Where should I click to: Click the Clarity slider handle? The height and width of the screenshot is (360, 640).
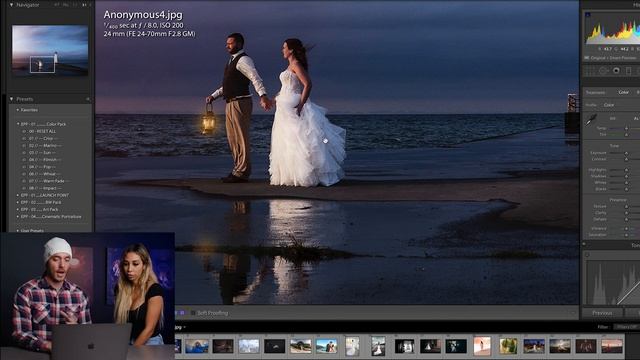pyautogui.click(x=627, y=213)
